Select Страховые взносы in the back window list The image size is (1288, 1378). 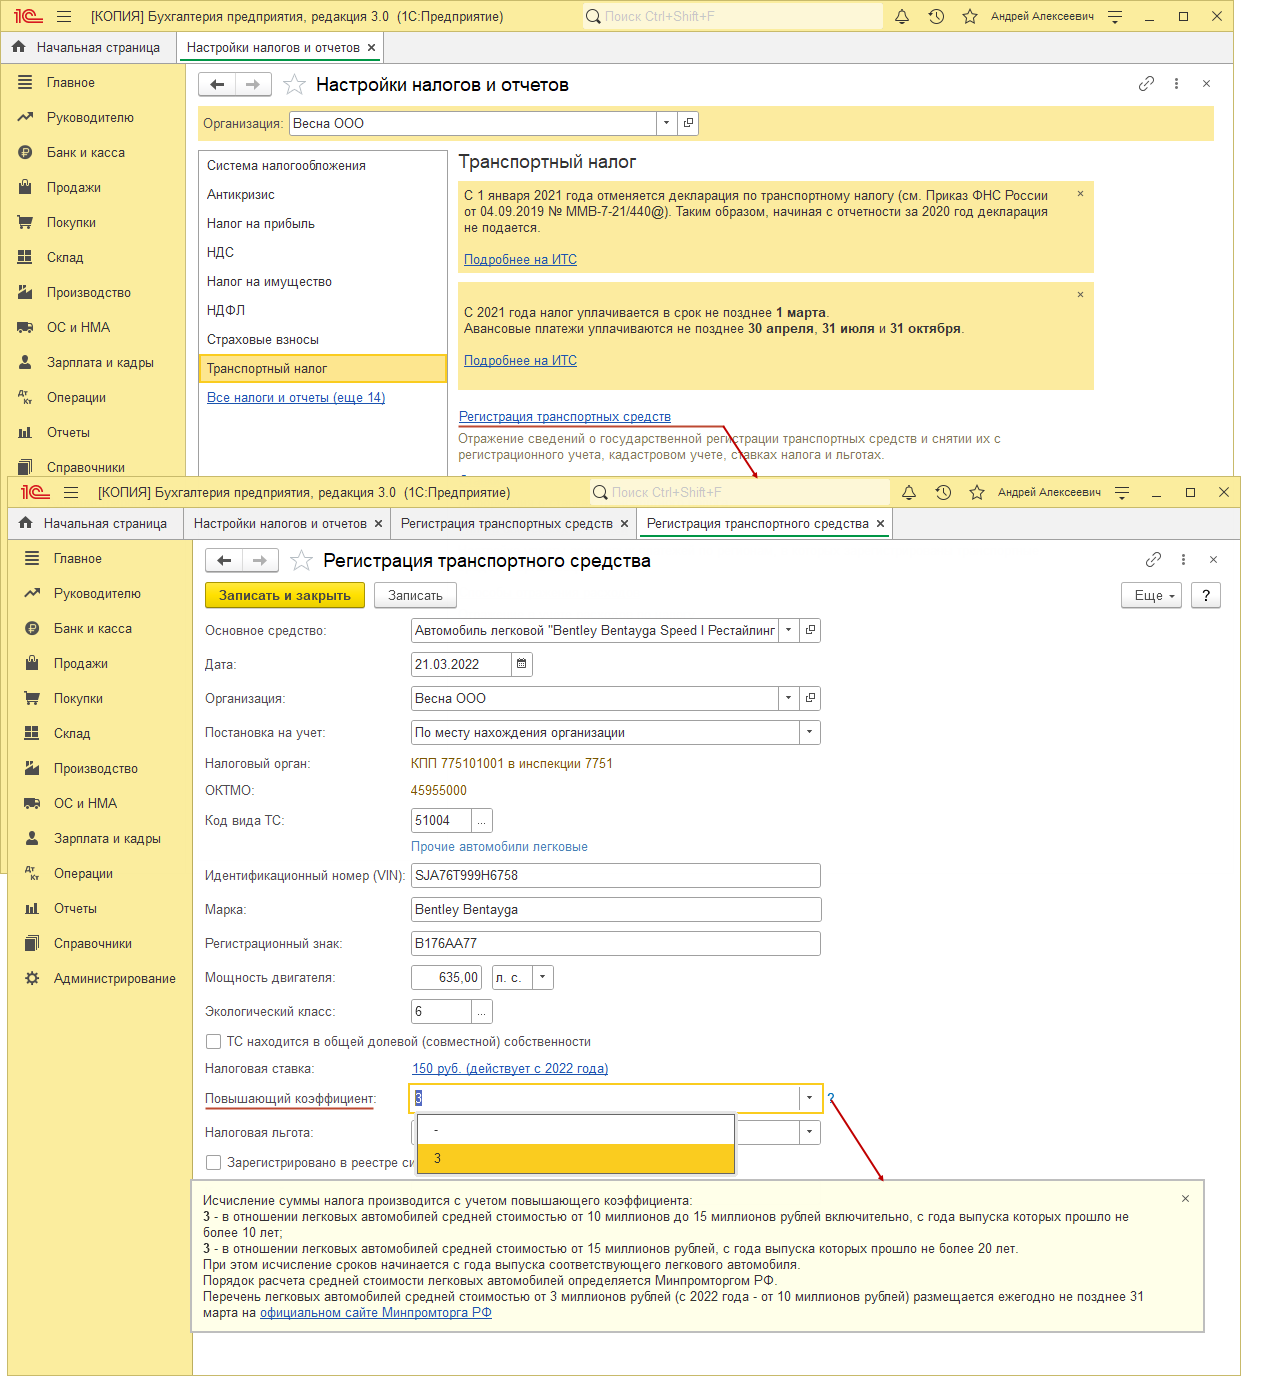tap(322, 339)
